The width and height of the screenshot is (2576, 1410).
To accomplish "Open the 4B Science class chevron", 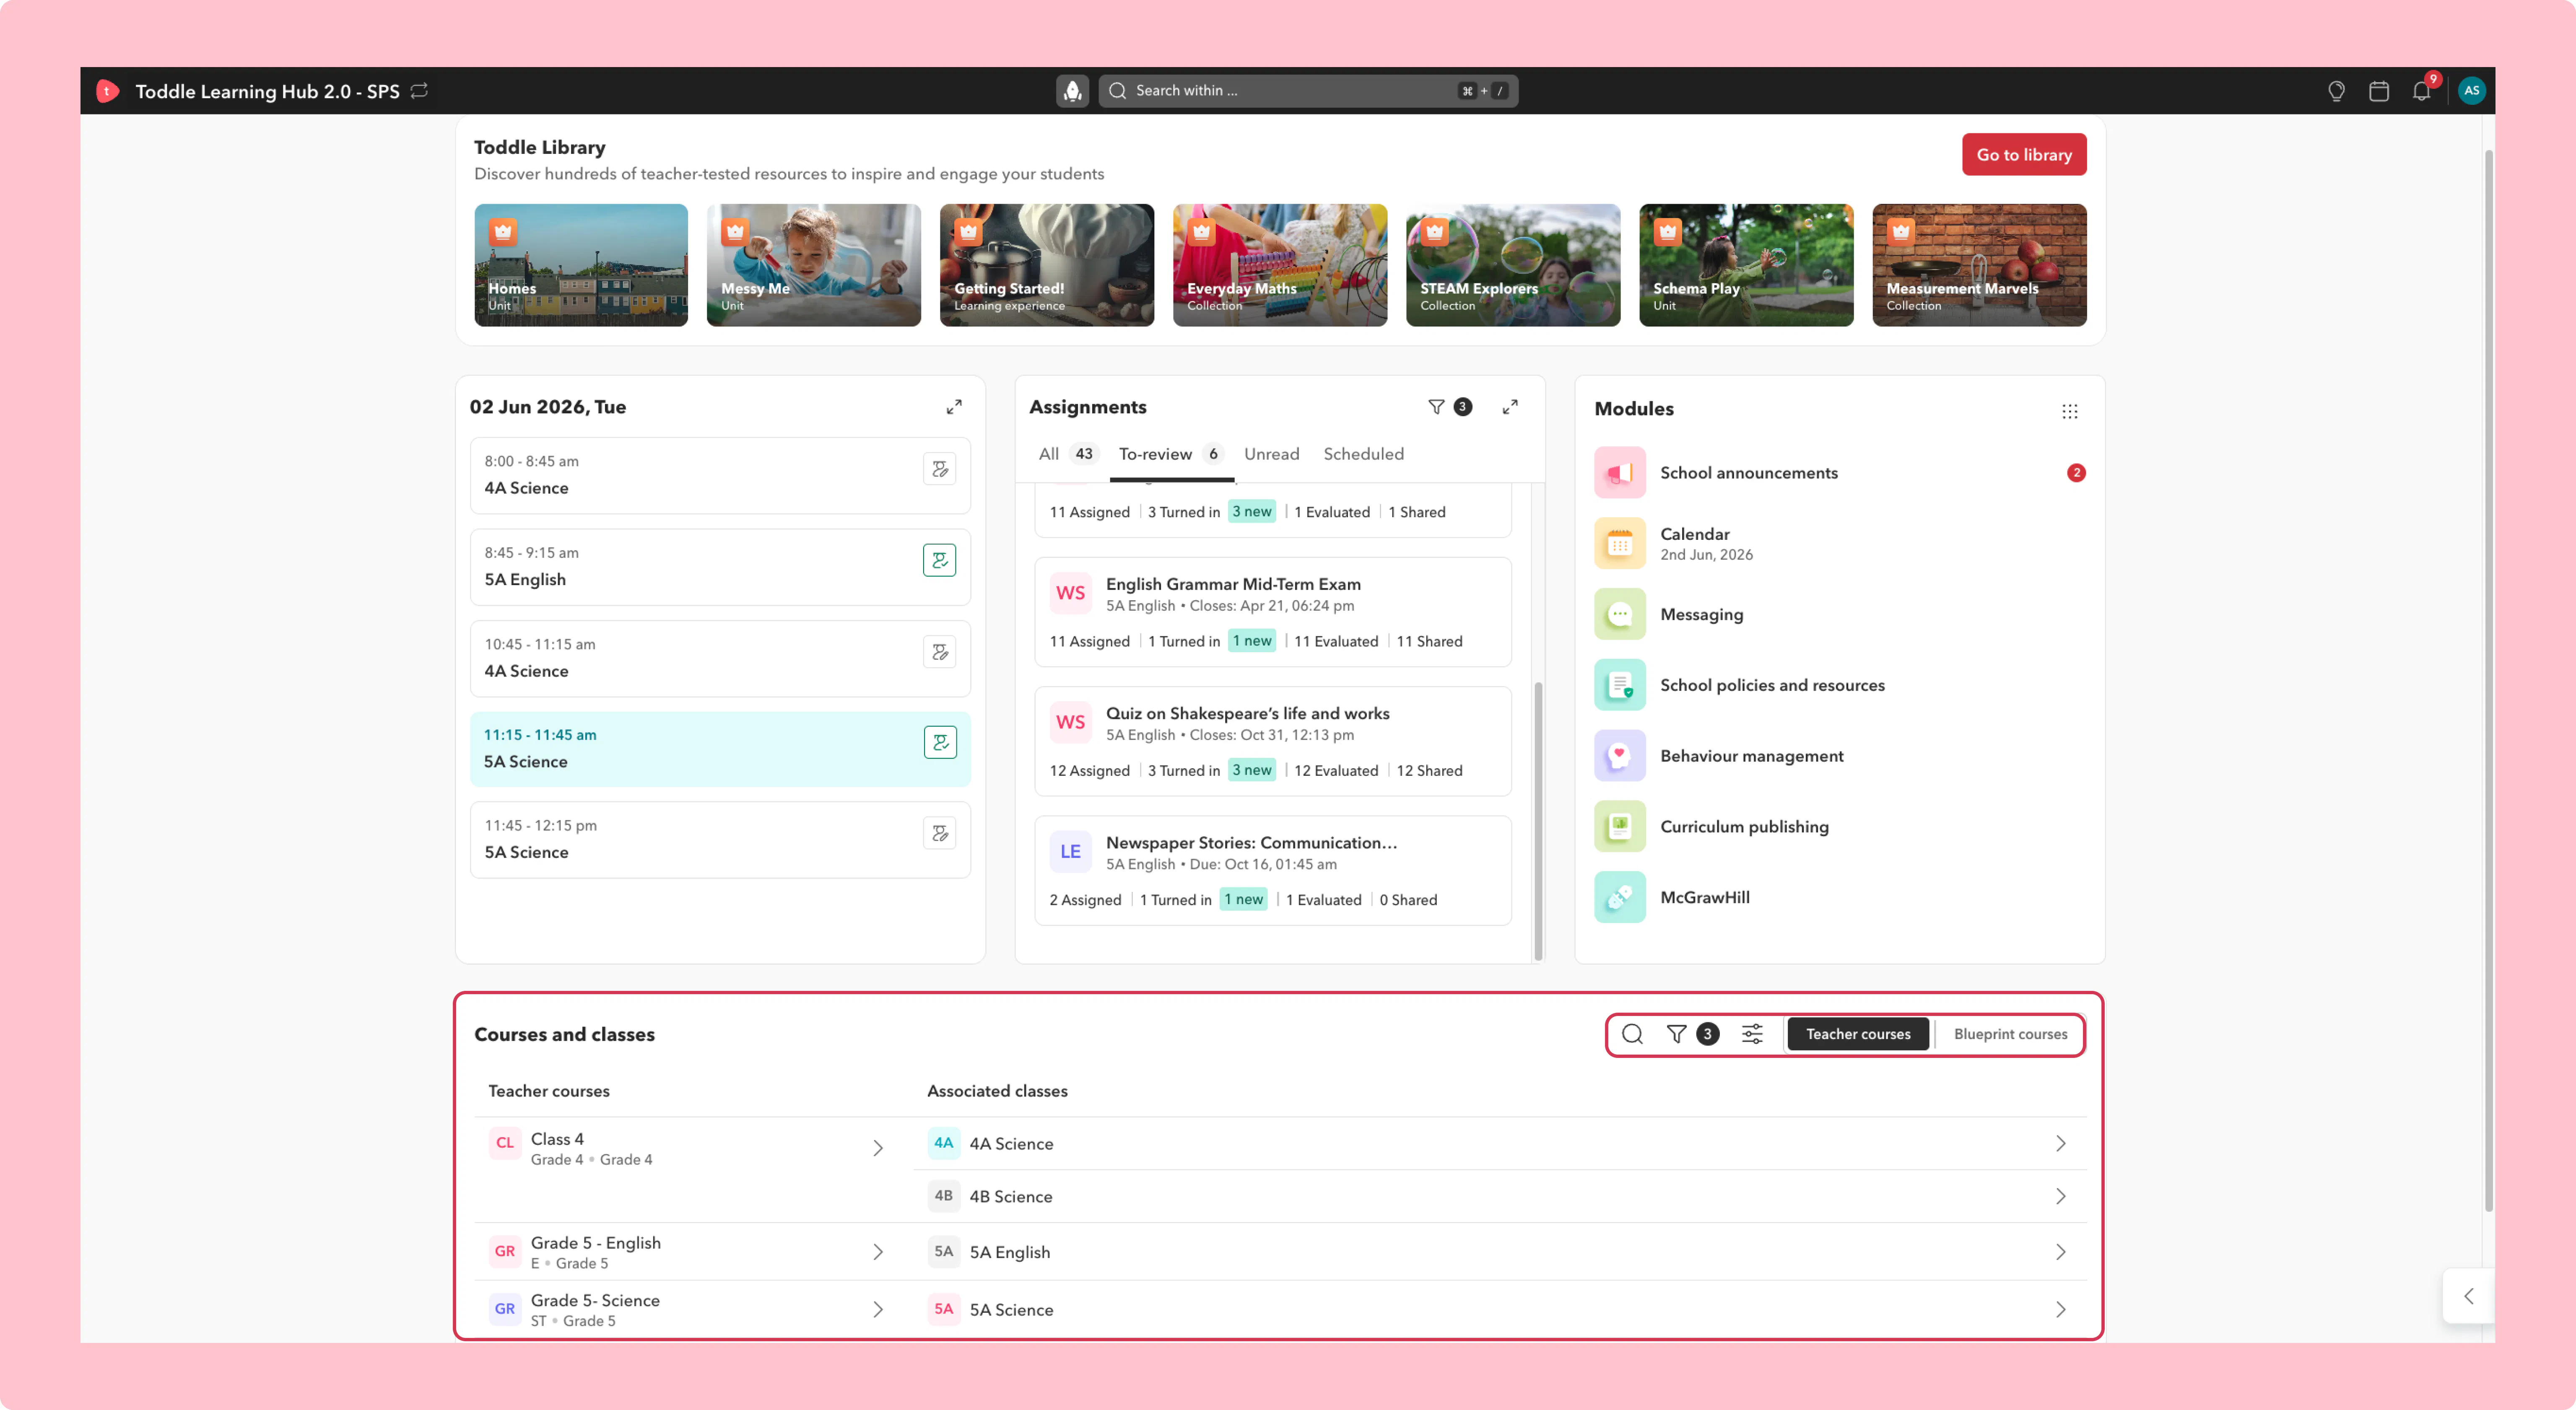I will [x=2060, y=1196].
